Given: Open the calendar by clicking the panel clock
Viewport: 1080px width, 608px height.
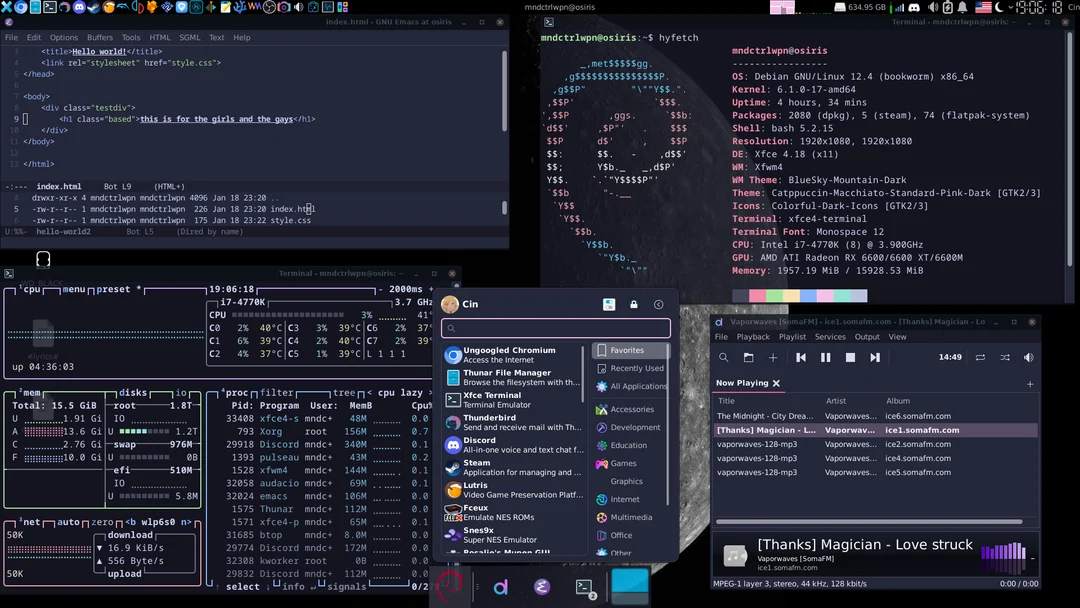Looking at the screenshot, I should (x=1040, y=8).
